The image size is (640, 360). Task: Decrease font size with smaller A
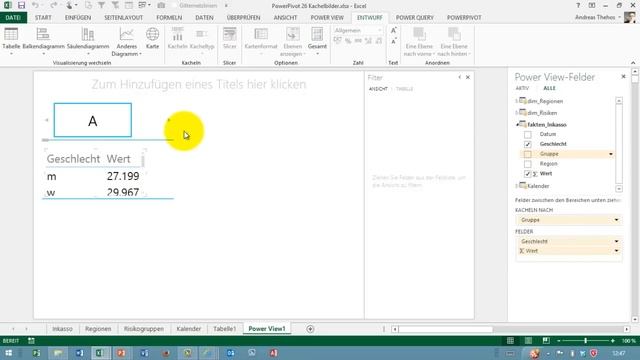[x=393, y=42]
